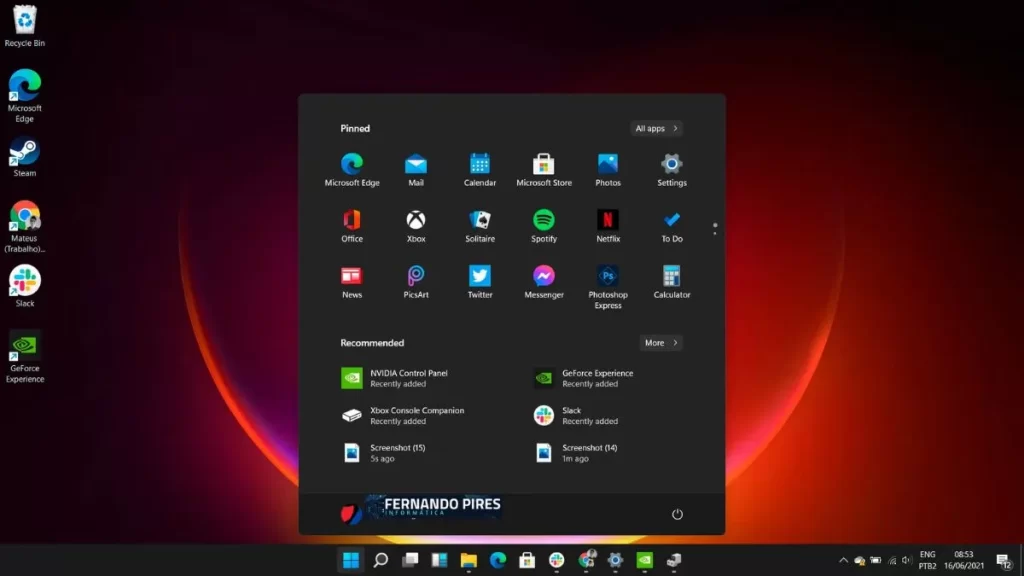Launch Netflix from pinned apps
The height and width of the screenshot is (576, 1024).
tap(607, 226)
